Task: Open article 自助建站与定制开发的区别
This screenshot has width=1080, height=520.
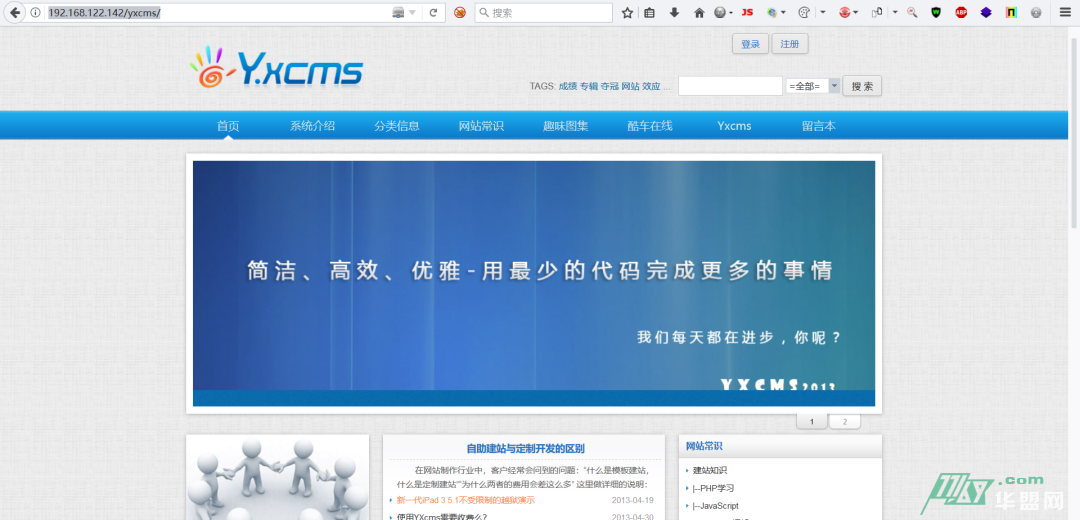Action: click(x=525, y=448)
